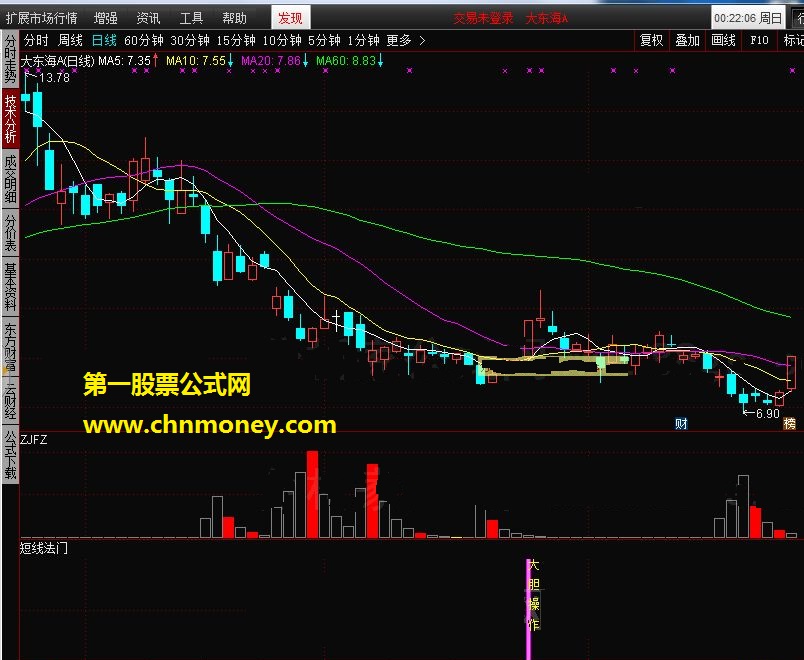Click the MA5: 7.35 indicator label
Screen dimensions: 804x660
[124, 61]
